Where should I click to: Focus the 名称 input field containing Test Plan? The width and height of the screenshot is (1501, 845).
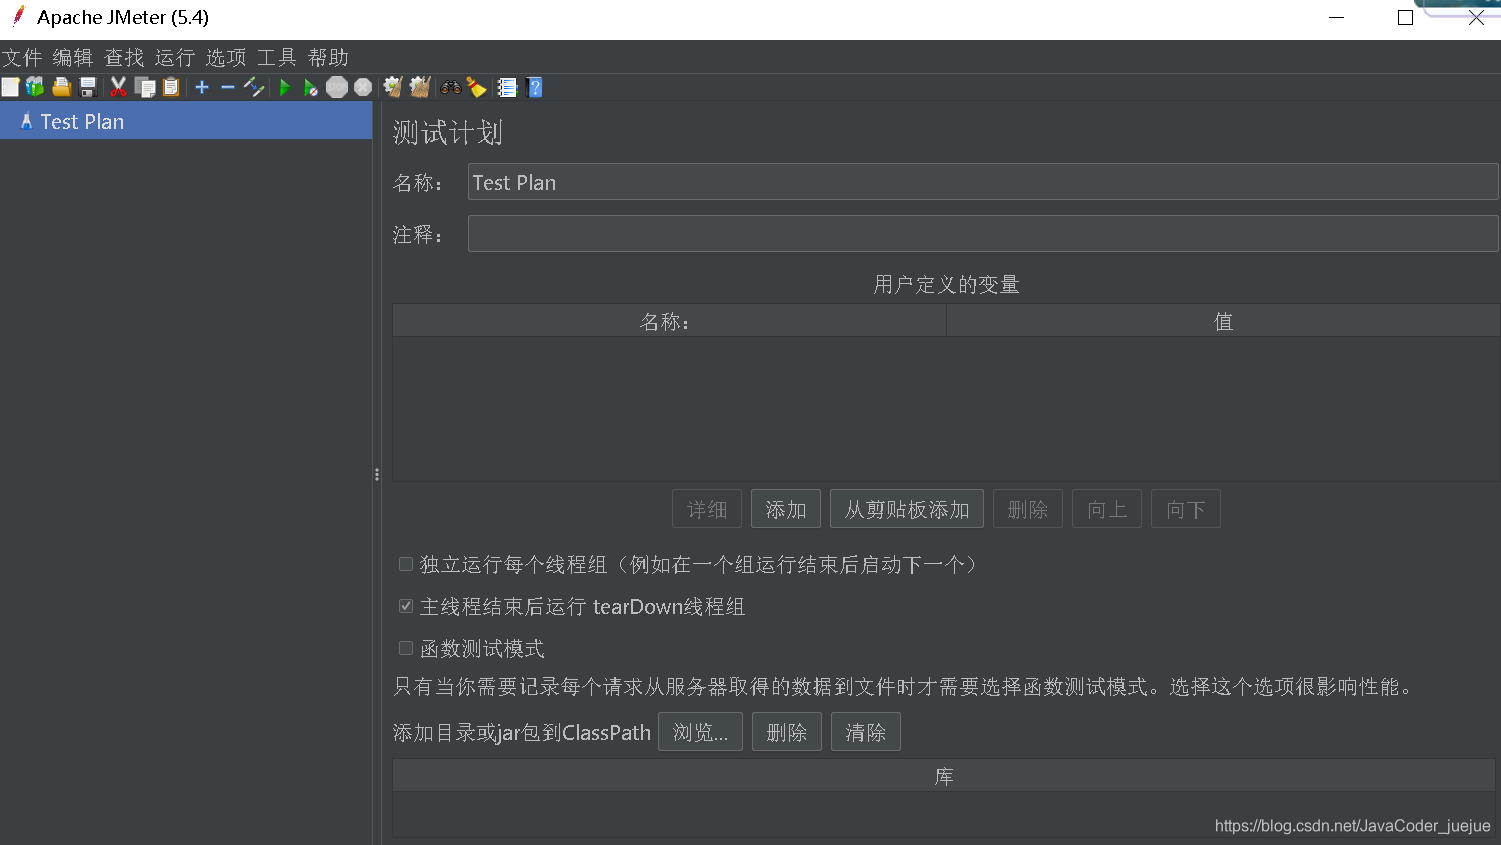[983, 182]
